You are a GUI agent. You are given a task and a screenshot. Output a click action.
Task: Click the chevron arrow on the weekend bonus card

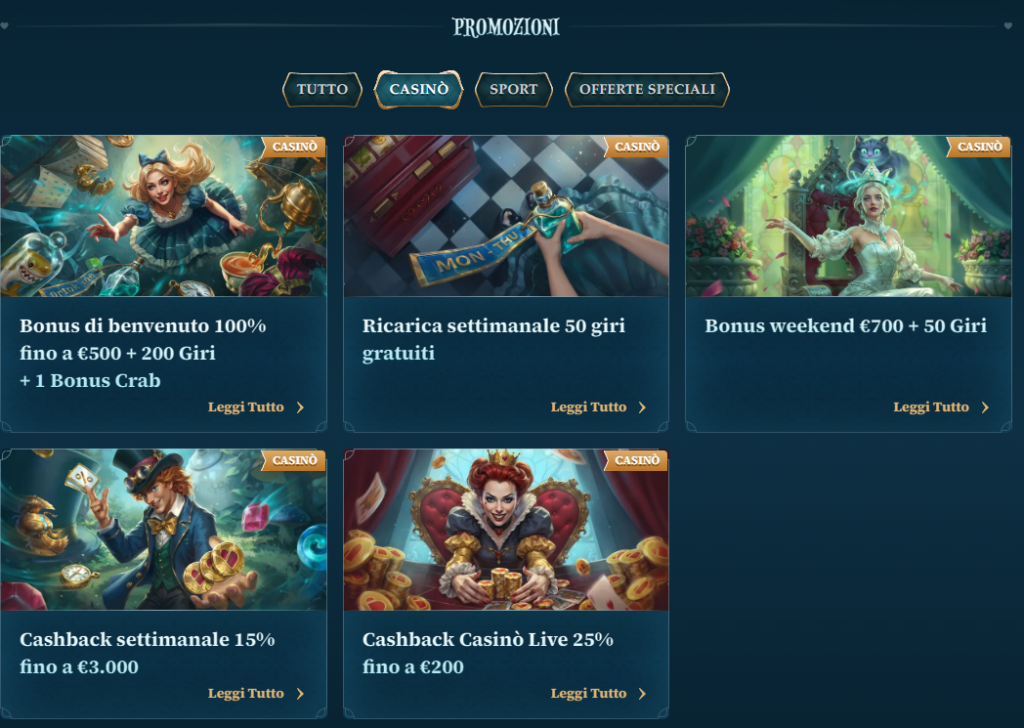(x=985, y=407)
